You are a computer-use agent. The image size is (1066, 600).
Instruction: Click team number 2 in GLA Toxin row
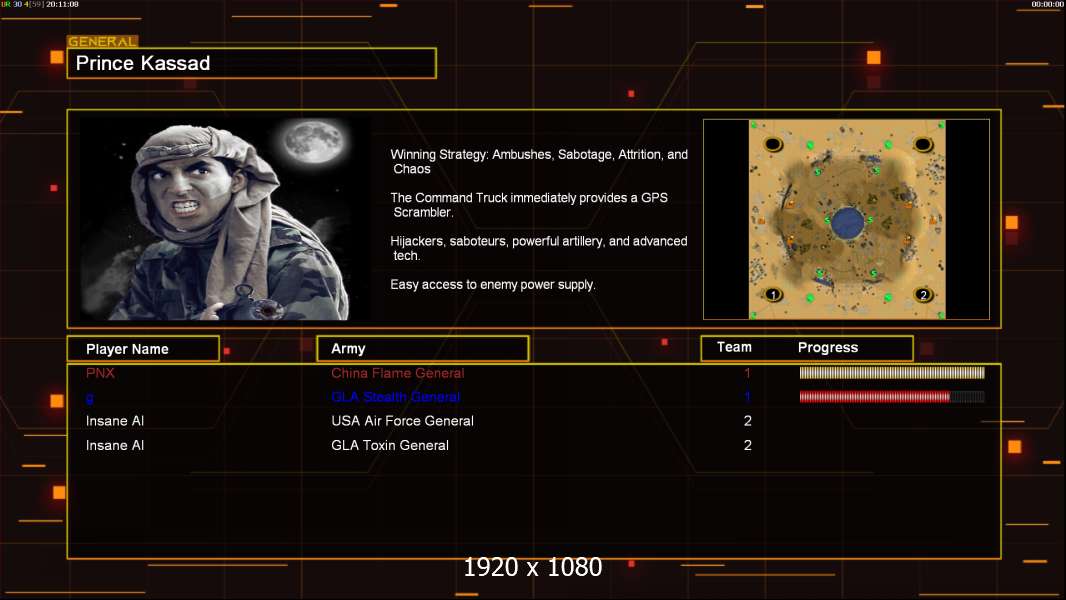747,446
